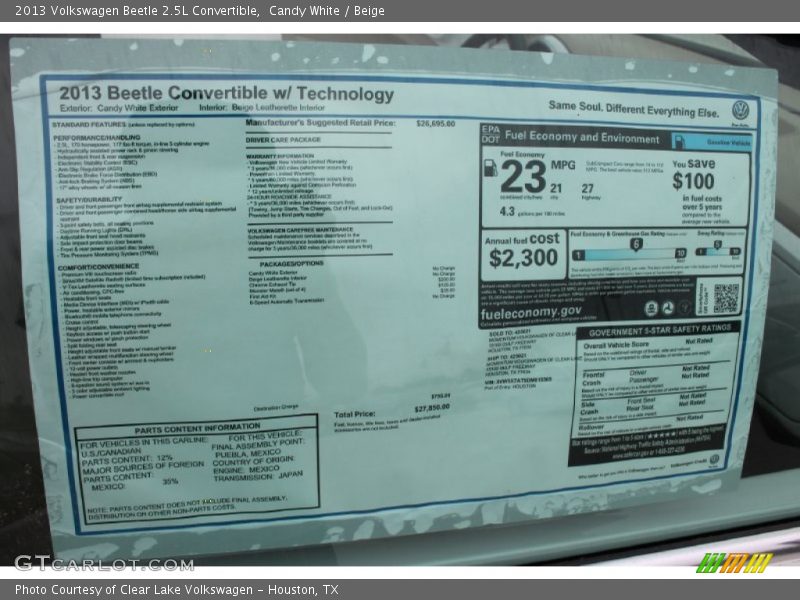Click "STANDARD FEATURES" heading
The width and height of the screenshot is (800, 600).
click(x=89, y=124)
